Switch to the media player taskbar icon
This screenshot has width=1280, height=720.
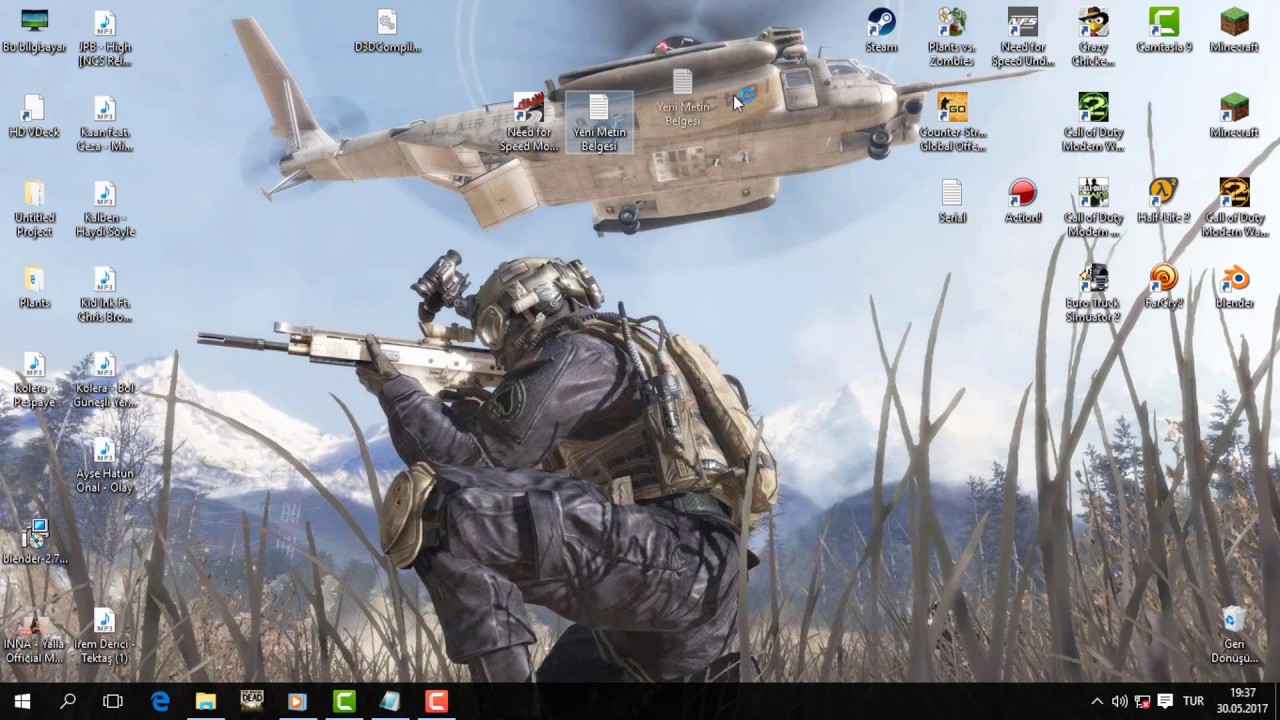click(x=297, y=701)
